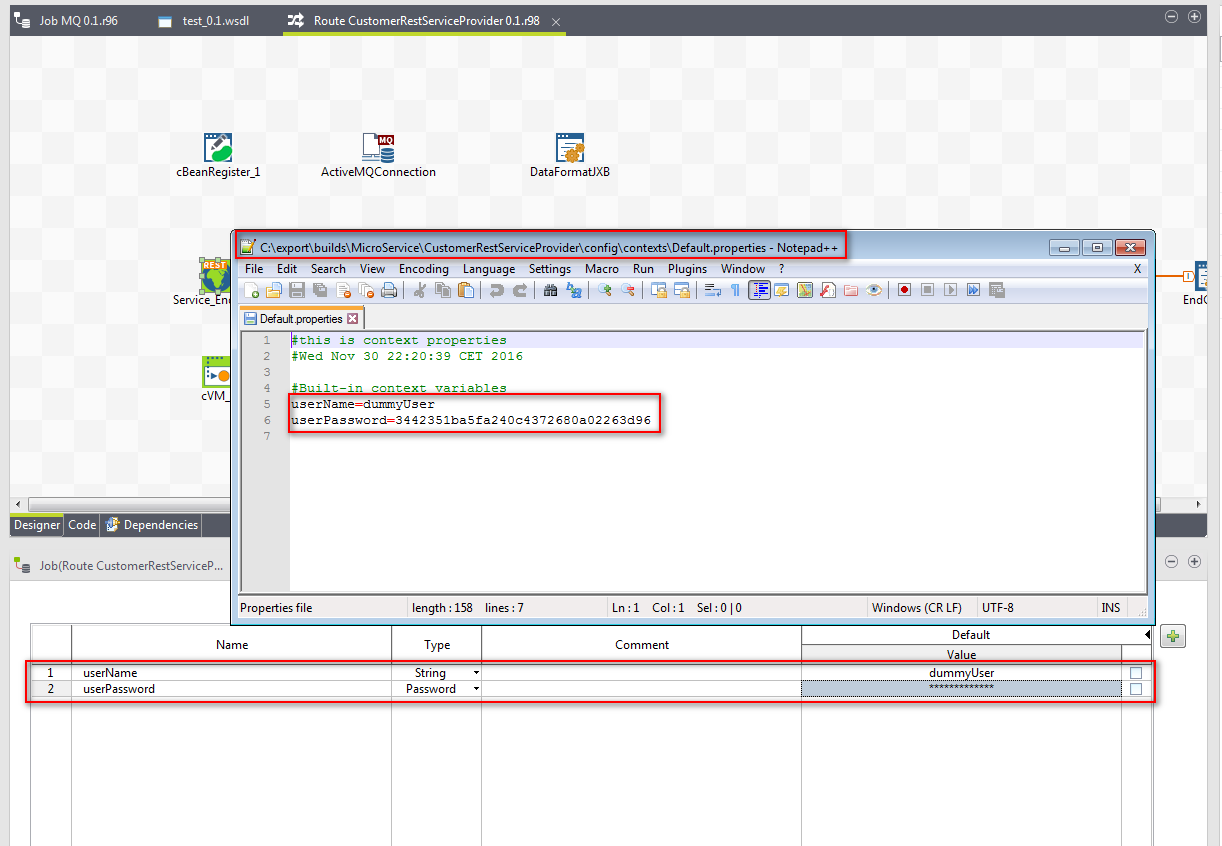The height and width of the screenshot is (846, 1222).
Task: Click the Print icon in Notepad++ toolbar
Action: [389, 290]
